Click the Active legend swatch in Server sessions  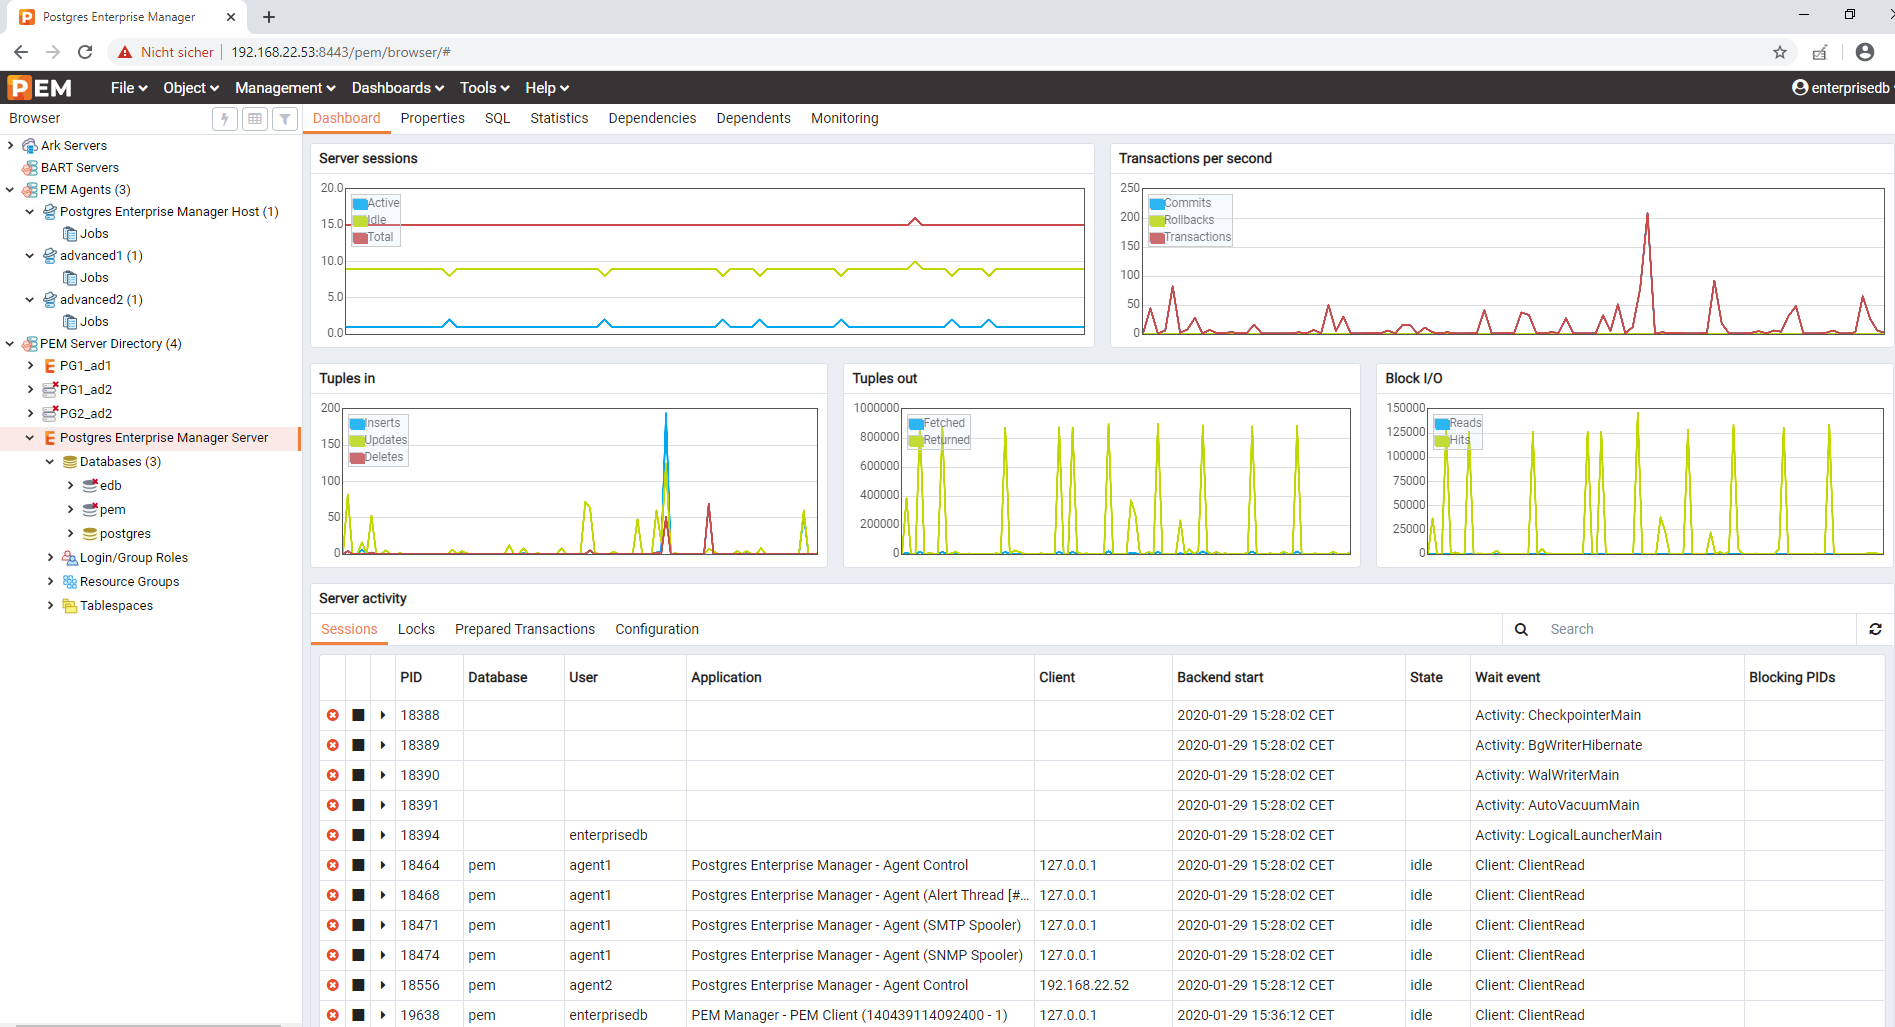[360, 203]
